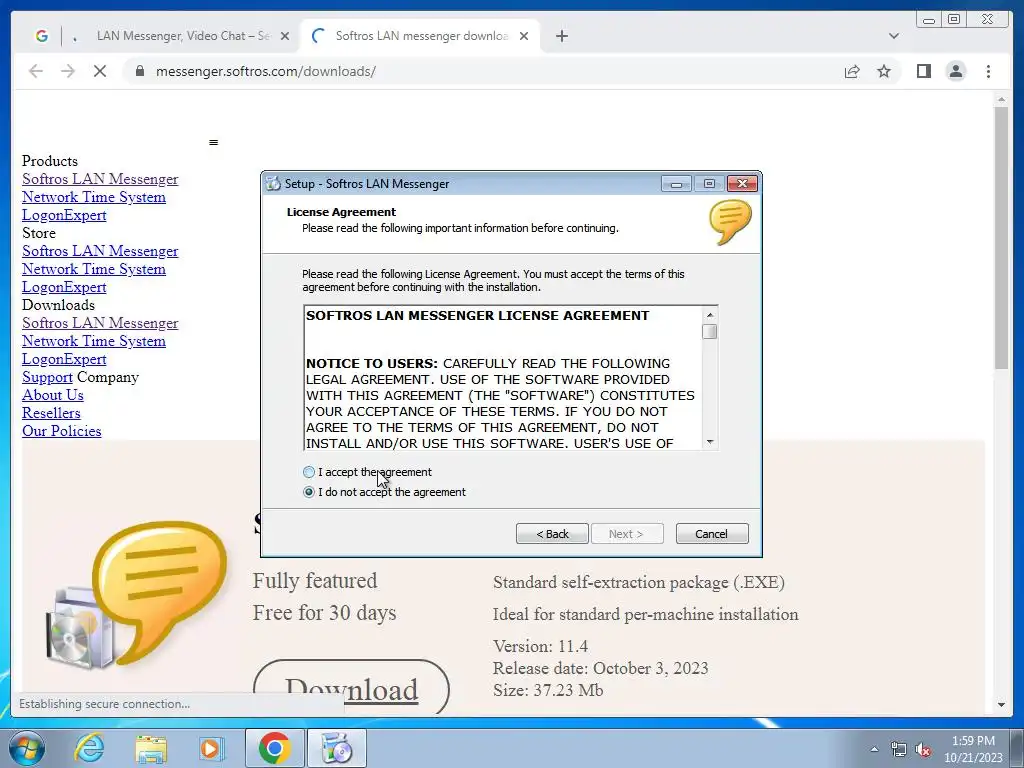Open the Chrome tab search dropdown
This screenshot has width=1024, height=768.
pos(894,36)
